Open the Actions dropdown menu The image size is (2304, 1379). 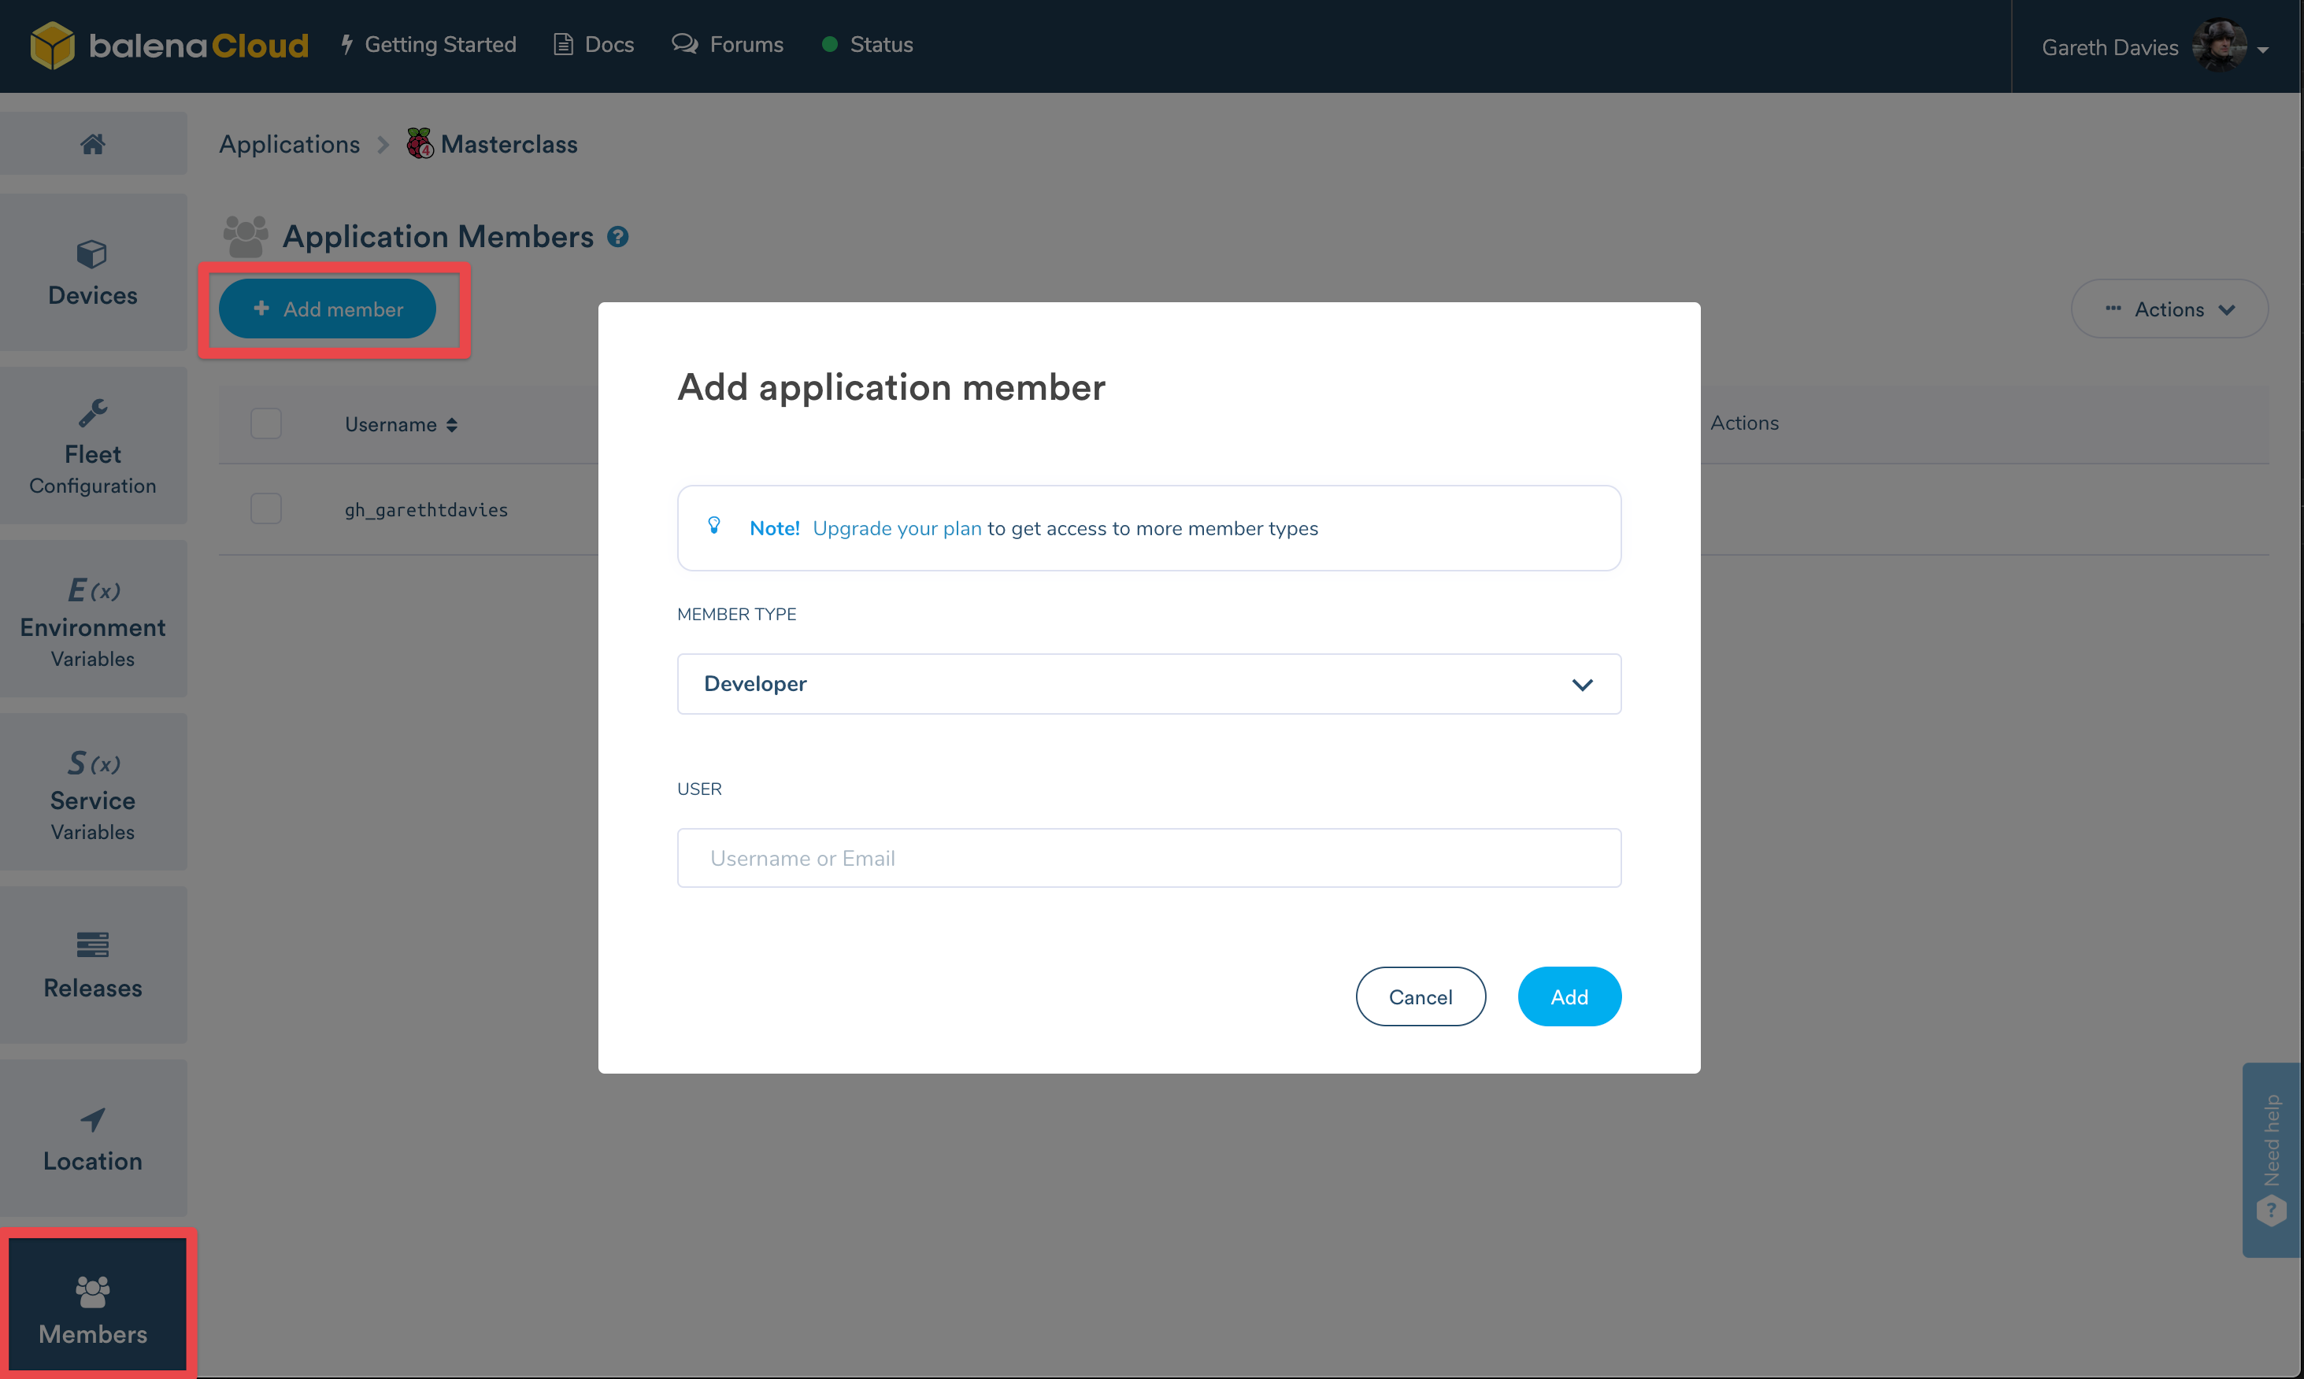coord(2168,309)
